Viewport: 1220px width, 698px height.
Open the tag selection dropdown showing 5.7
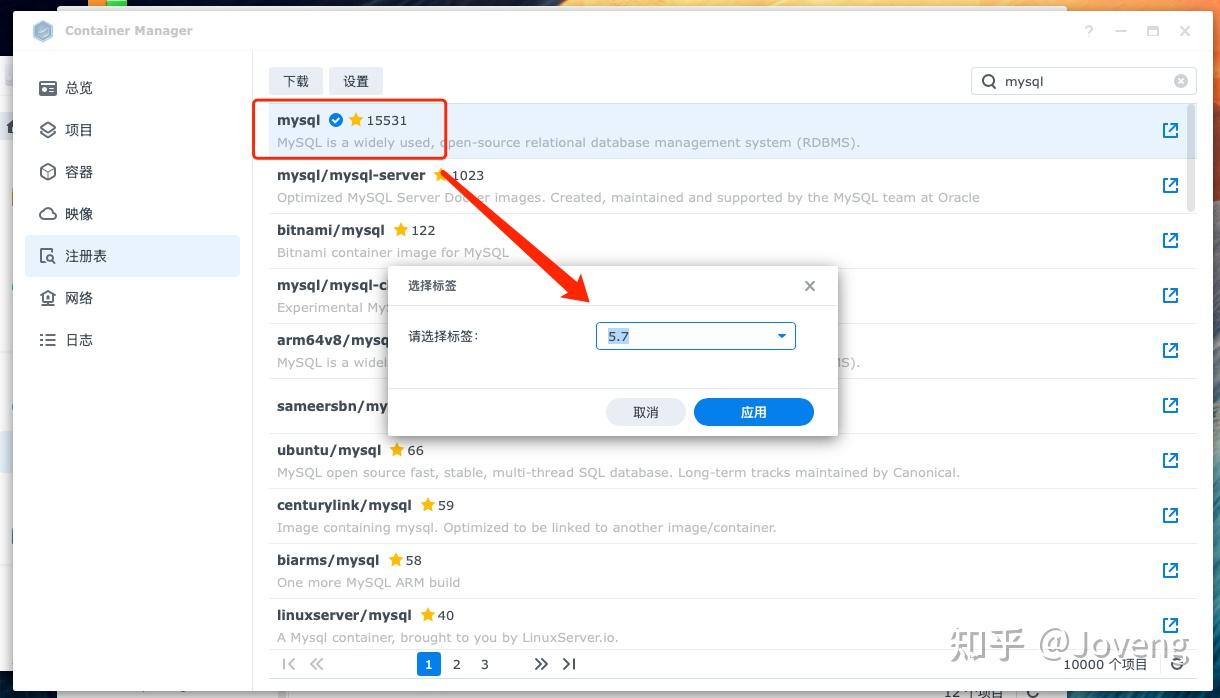[x=781, y=336]
